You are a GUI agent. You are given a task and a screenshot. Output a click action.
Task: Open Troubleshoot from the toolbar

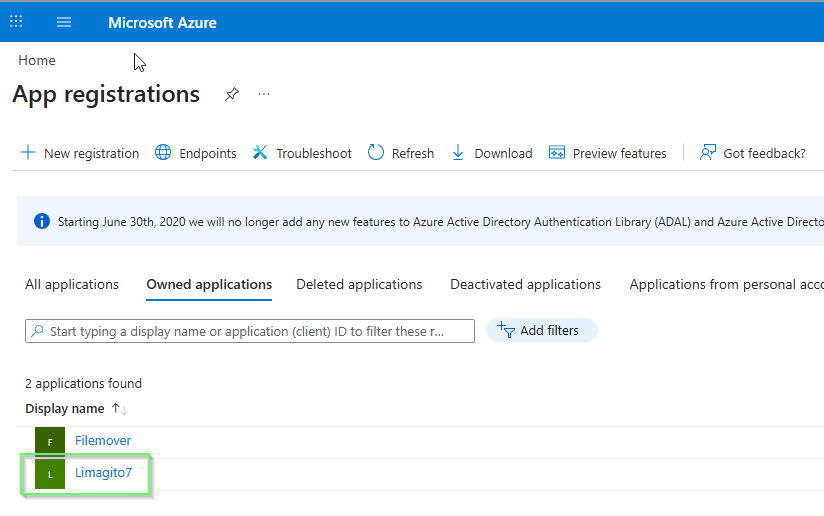[x=314, y=153]
